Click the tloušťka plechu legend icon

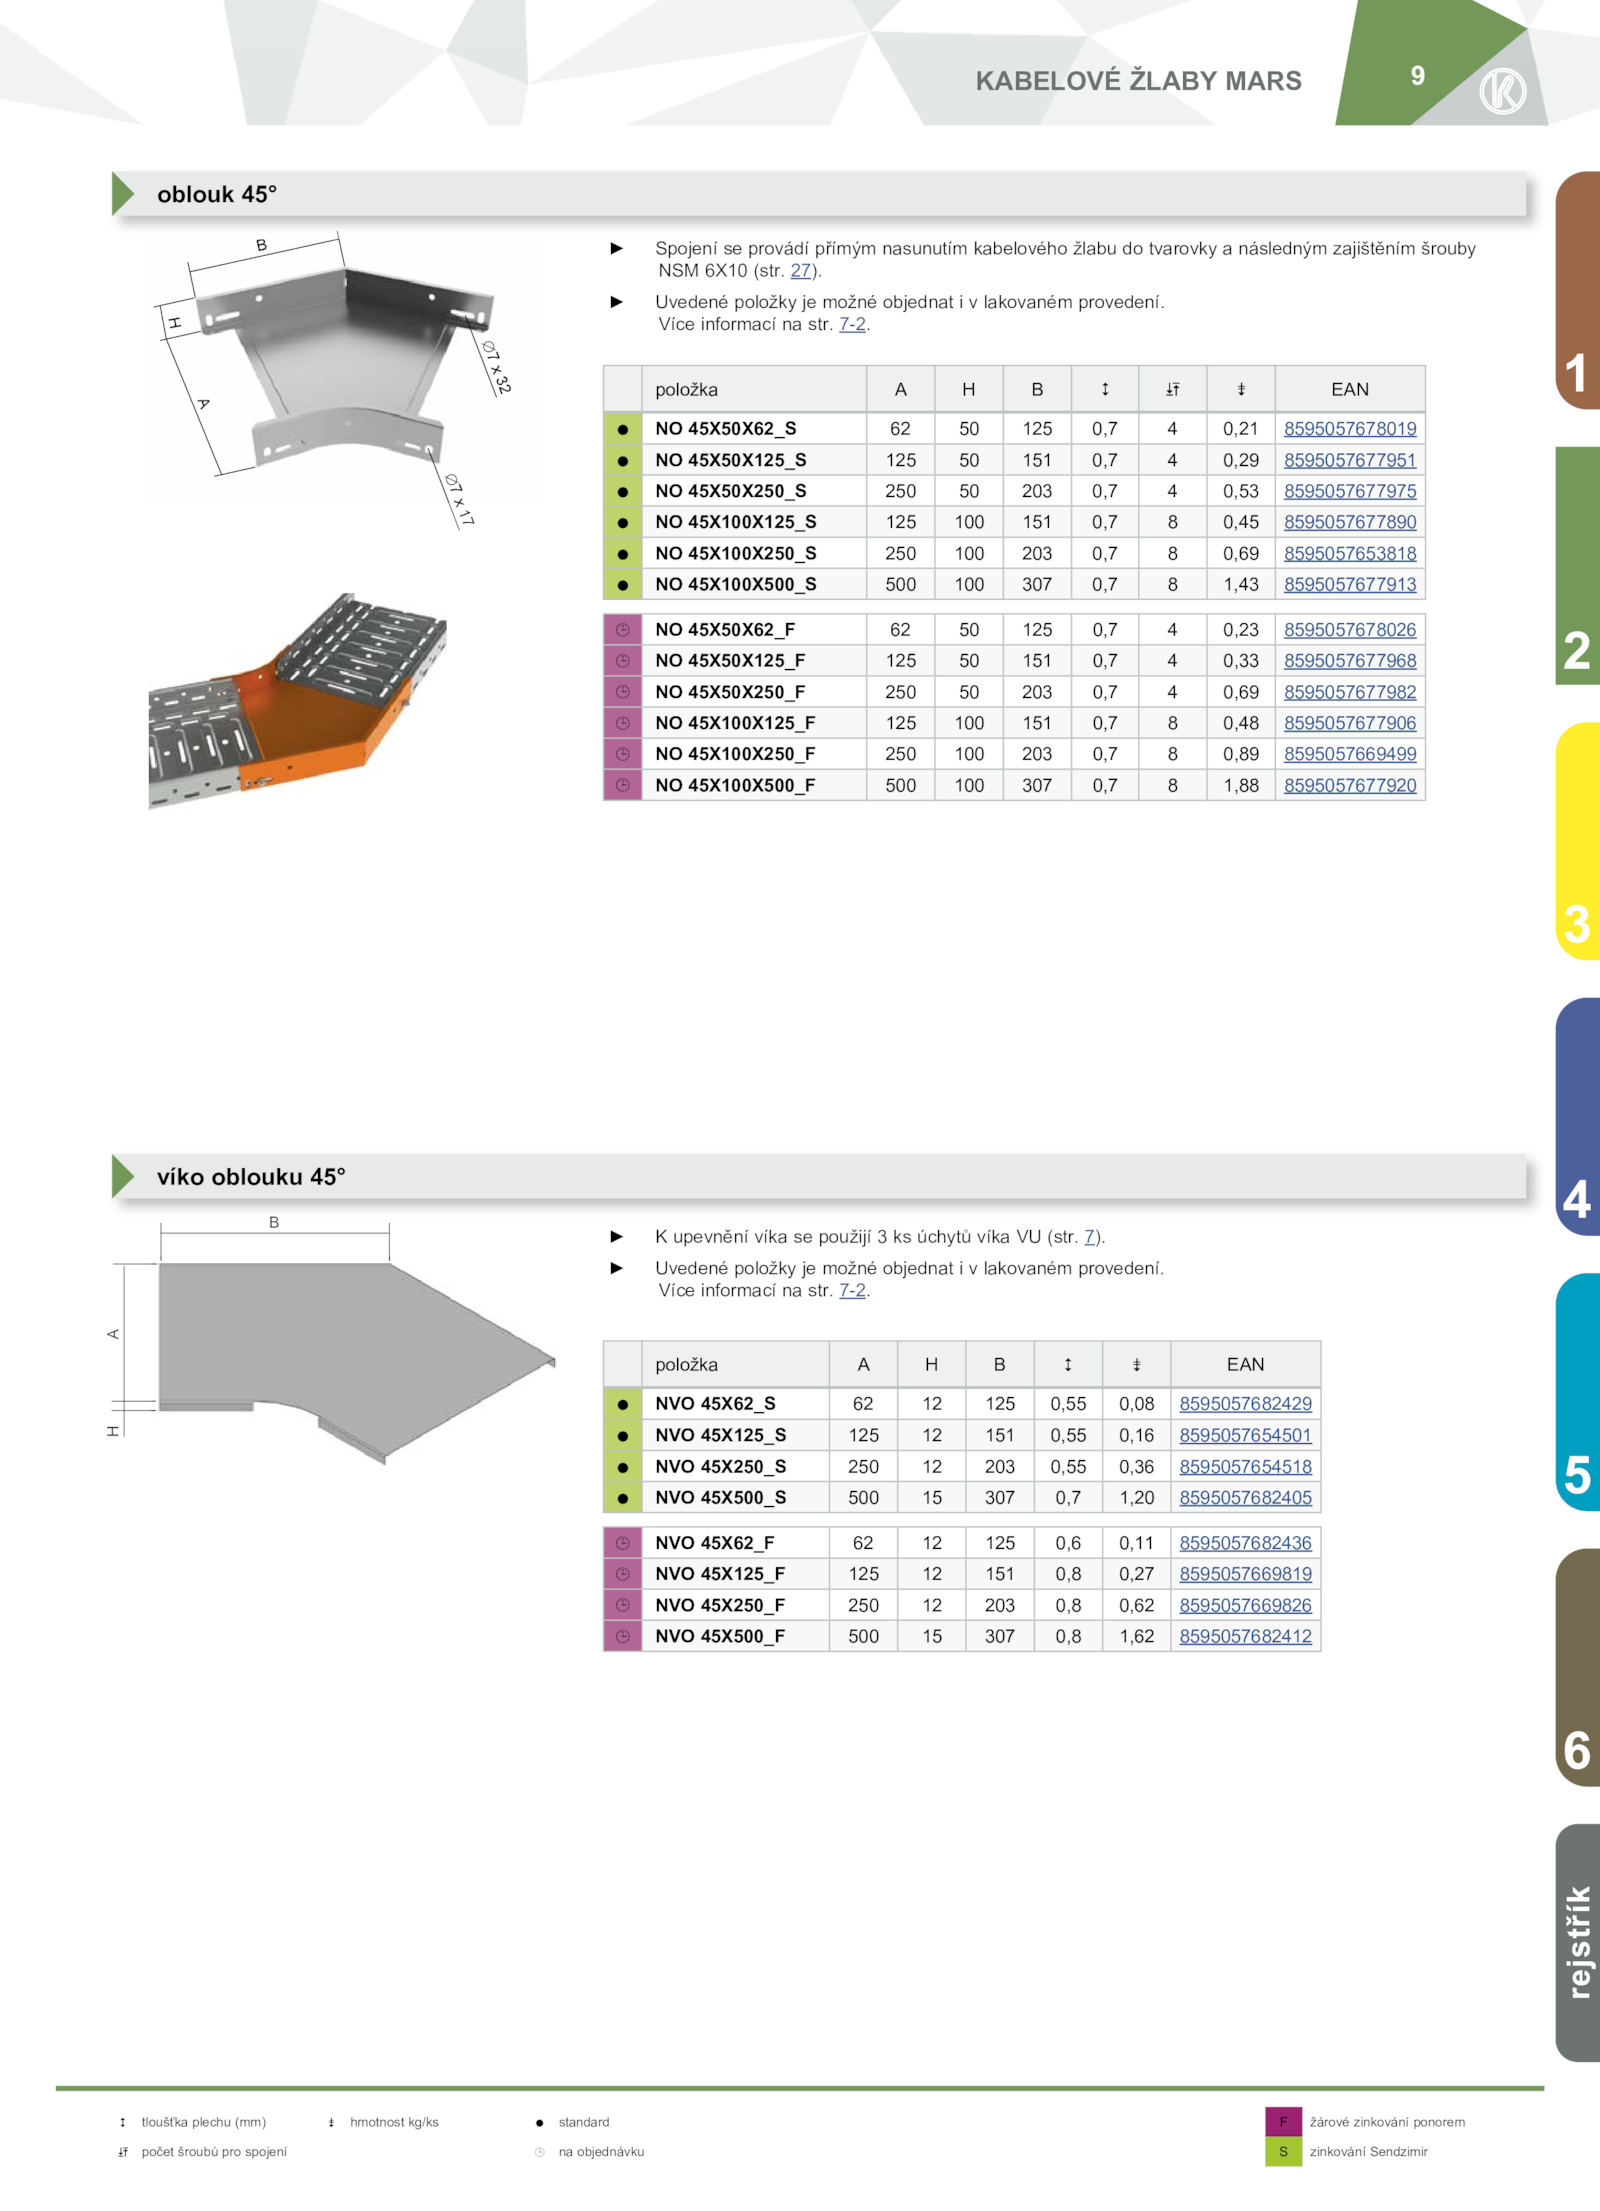pyautogui.click(x=123, y=2123)
